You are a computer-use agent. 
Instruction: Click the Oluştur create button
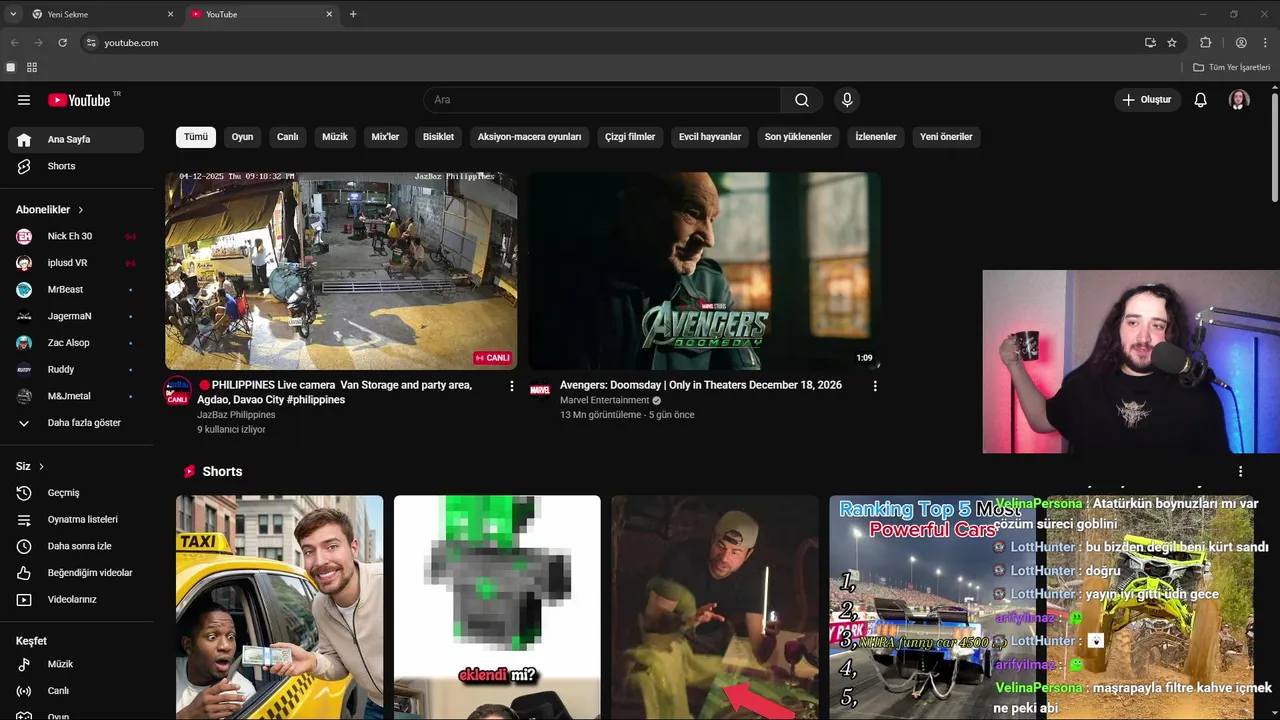point(1148,100)
